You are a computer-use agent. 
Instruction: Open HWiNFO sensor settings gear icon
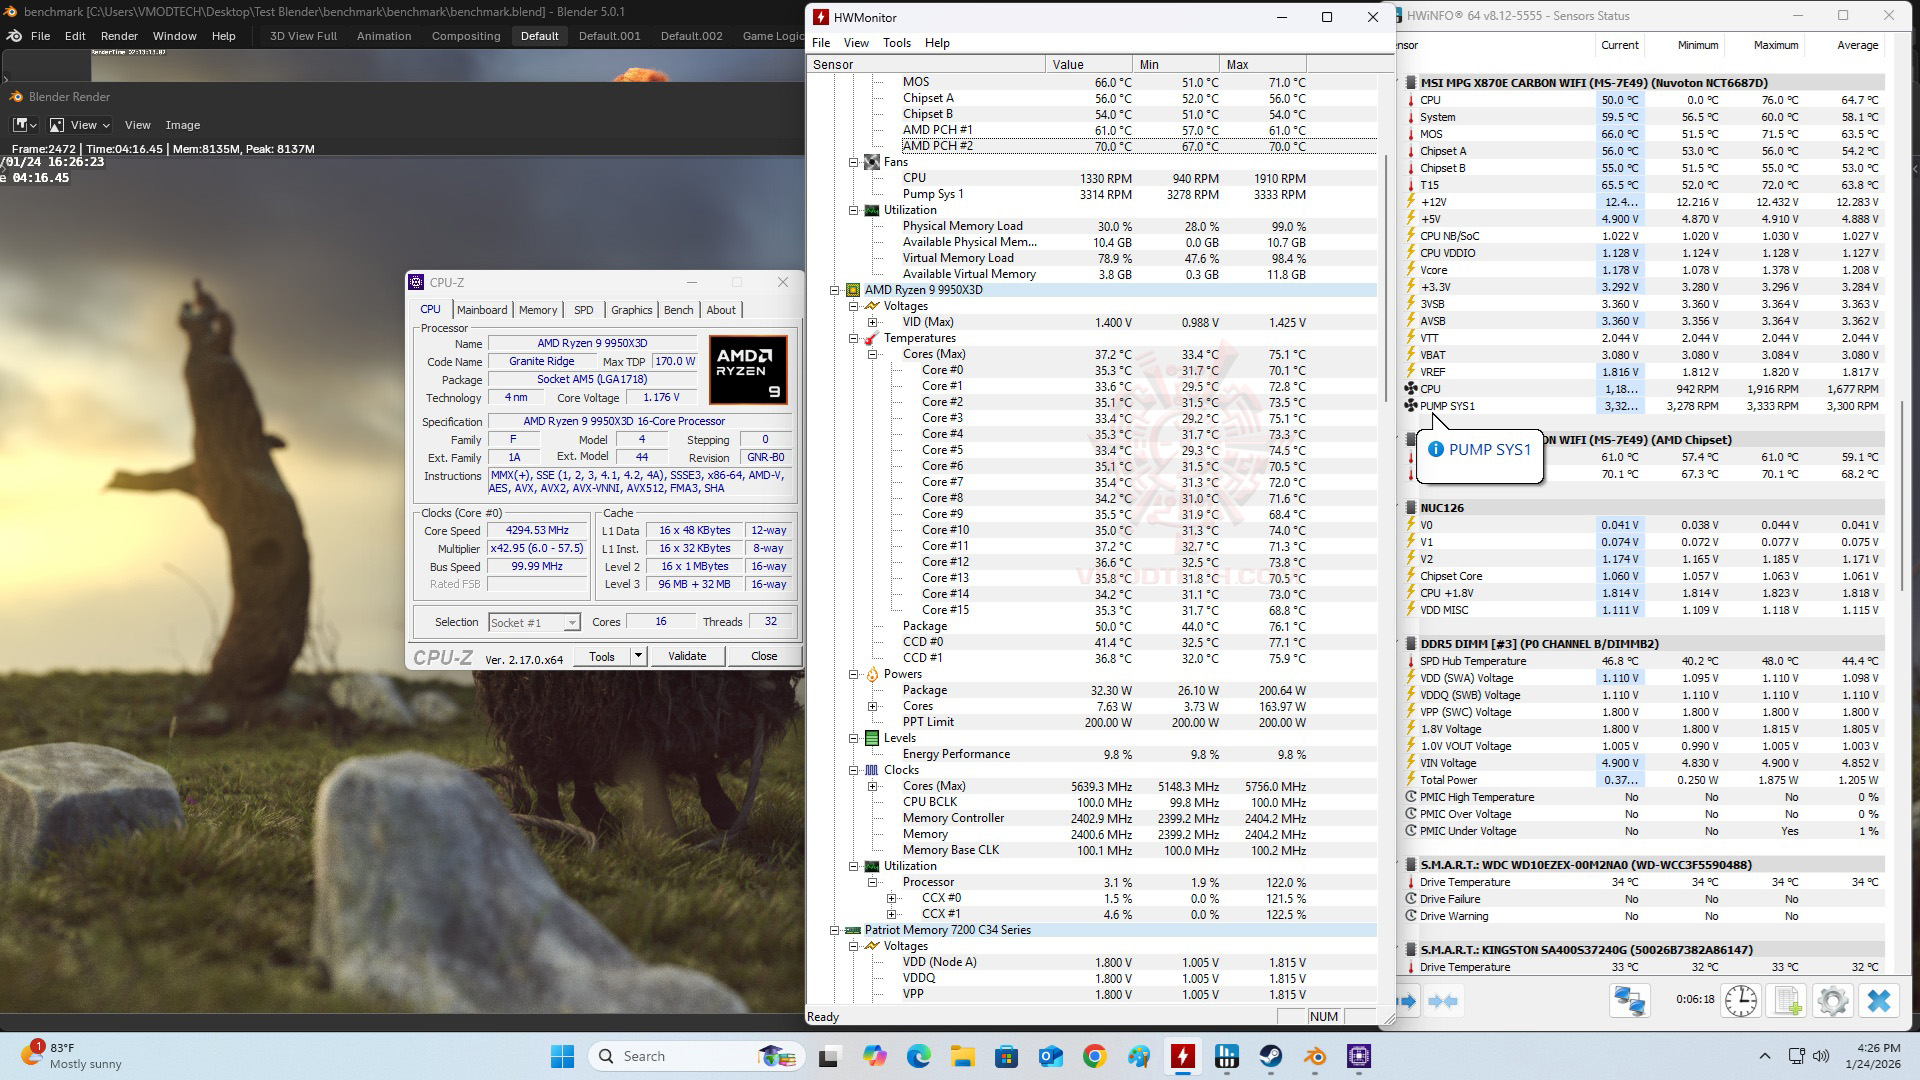[1832, 1001]
